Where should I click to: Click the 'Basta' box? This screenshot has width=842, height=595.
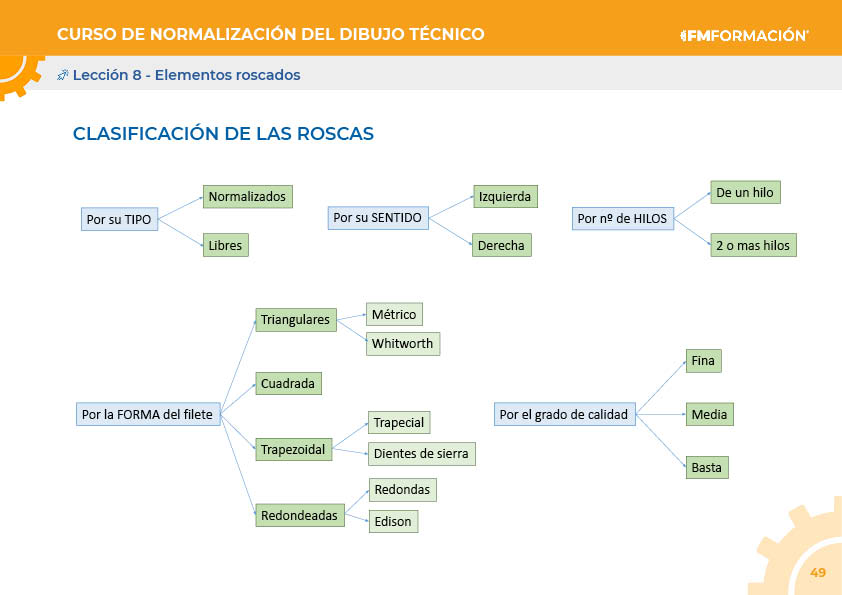point(707,467)
